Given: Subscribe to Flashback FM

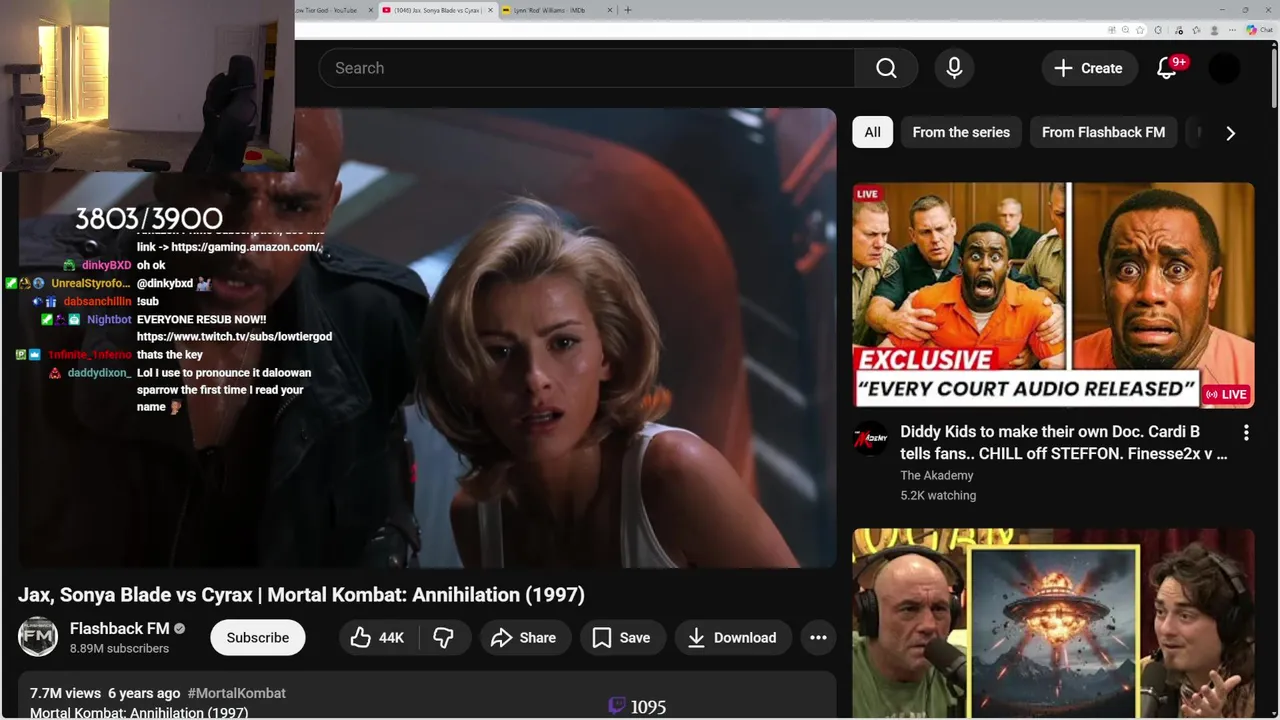Looking at the screenshot, I should pos(258,637).
